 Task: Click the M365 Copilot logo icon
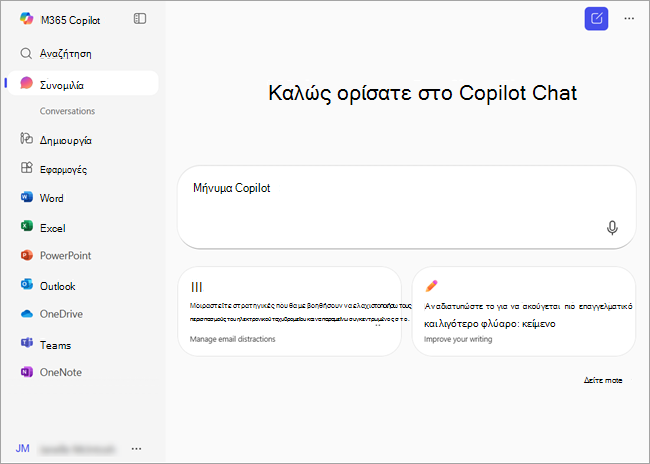[x=27, y=19]
